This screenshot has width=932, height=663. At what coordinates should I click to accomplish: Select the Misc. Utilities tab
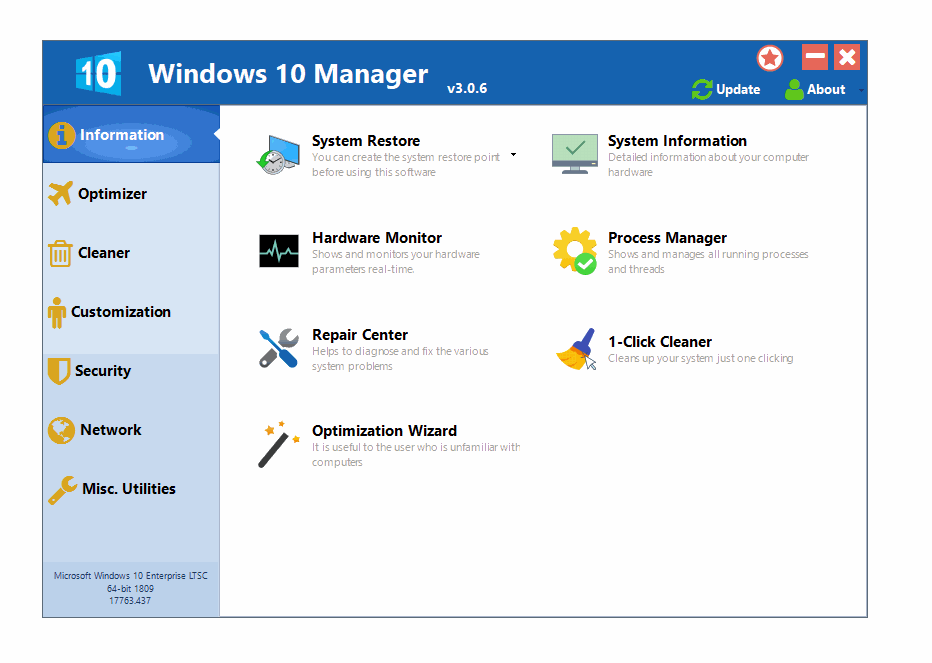131,488
